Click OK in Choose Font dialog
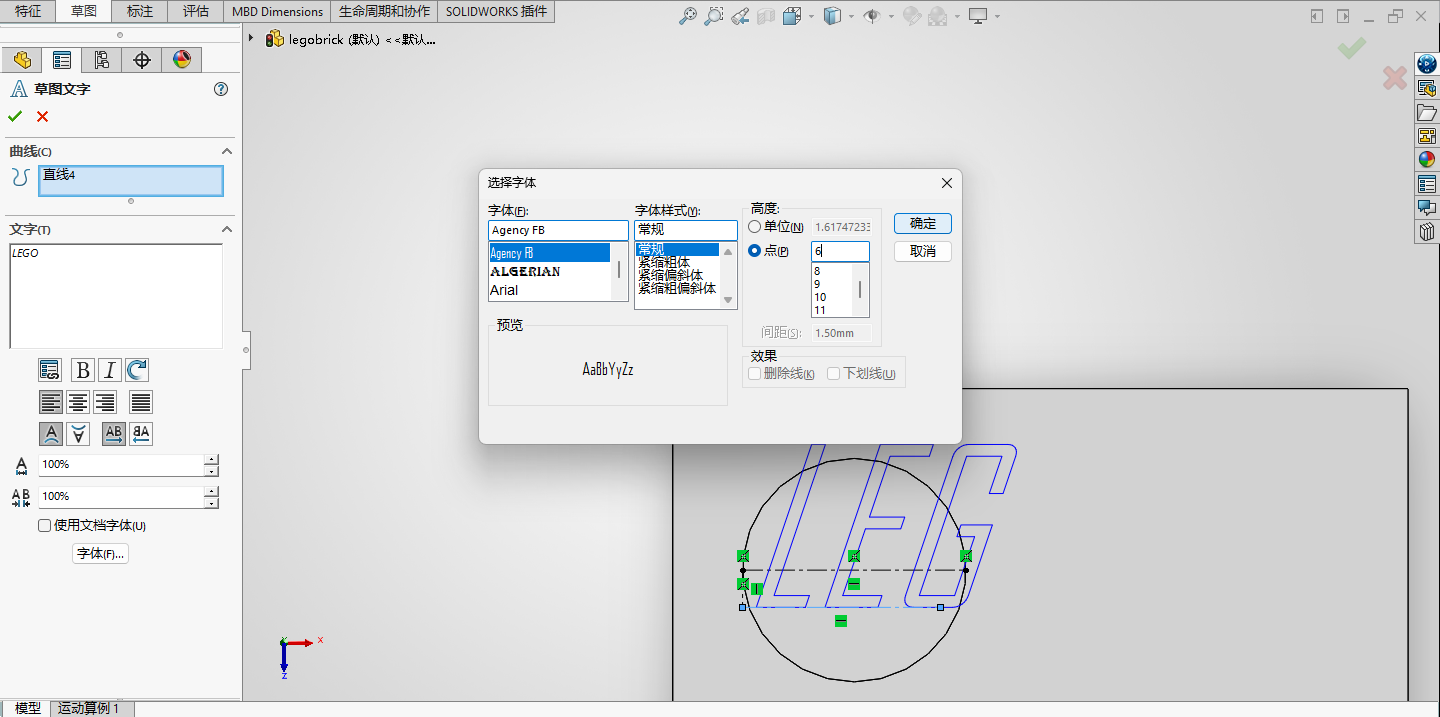 pyautogui.click(x=923, y=223)
